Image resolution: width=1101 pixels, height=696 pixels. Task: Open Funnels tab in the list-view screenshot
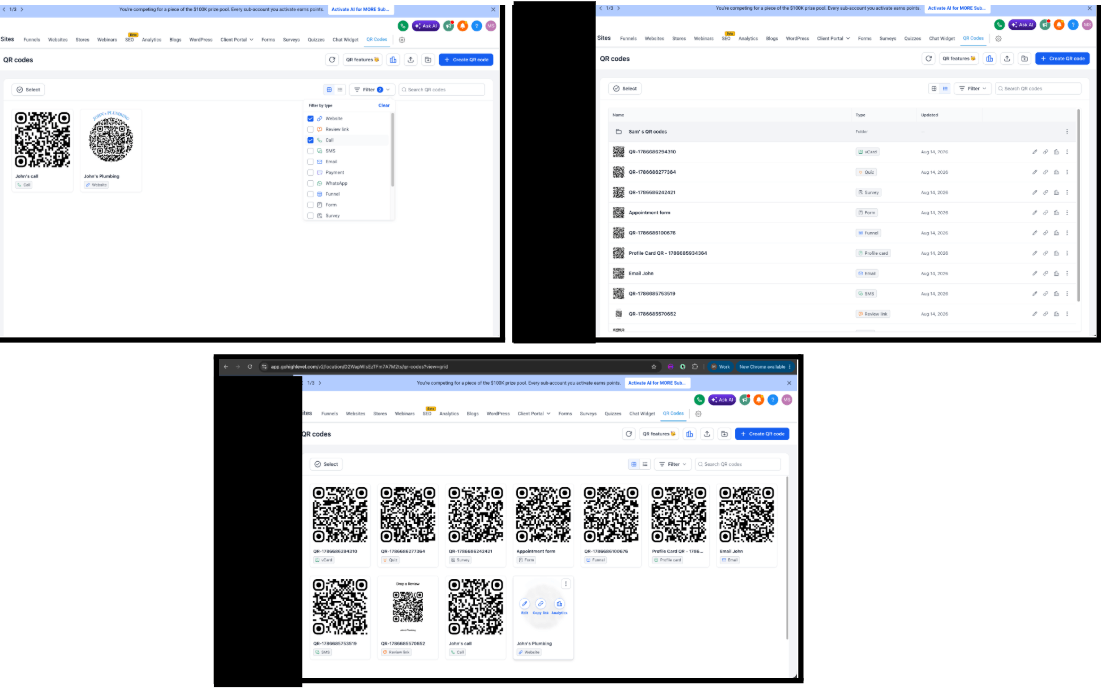[628, 39]
